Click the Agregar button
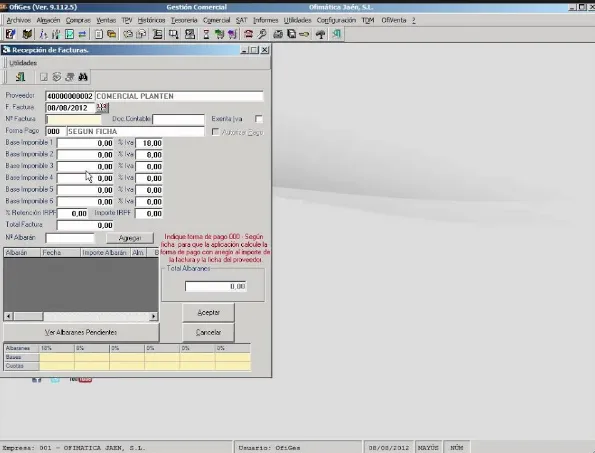 pos(130,238)
